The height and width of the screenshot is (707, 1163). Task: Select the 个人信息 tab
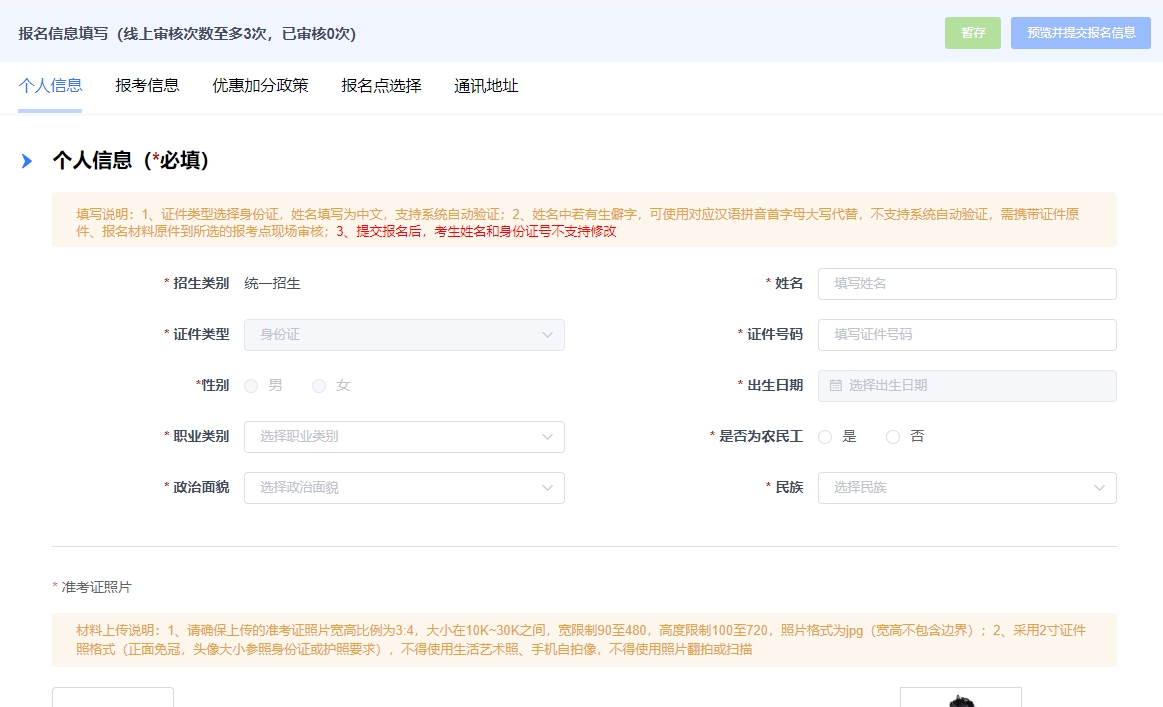pyautogui.click(x=50, y=86)
